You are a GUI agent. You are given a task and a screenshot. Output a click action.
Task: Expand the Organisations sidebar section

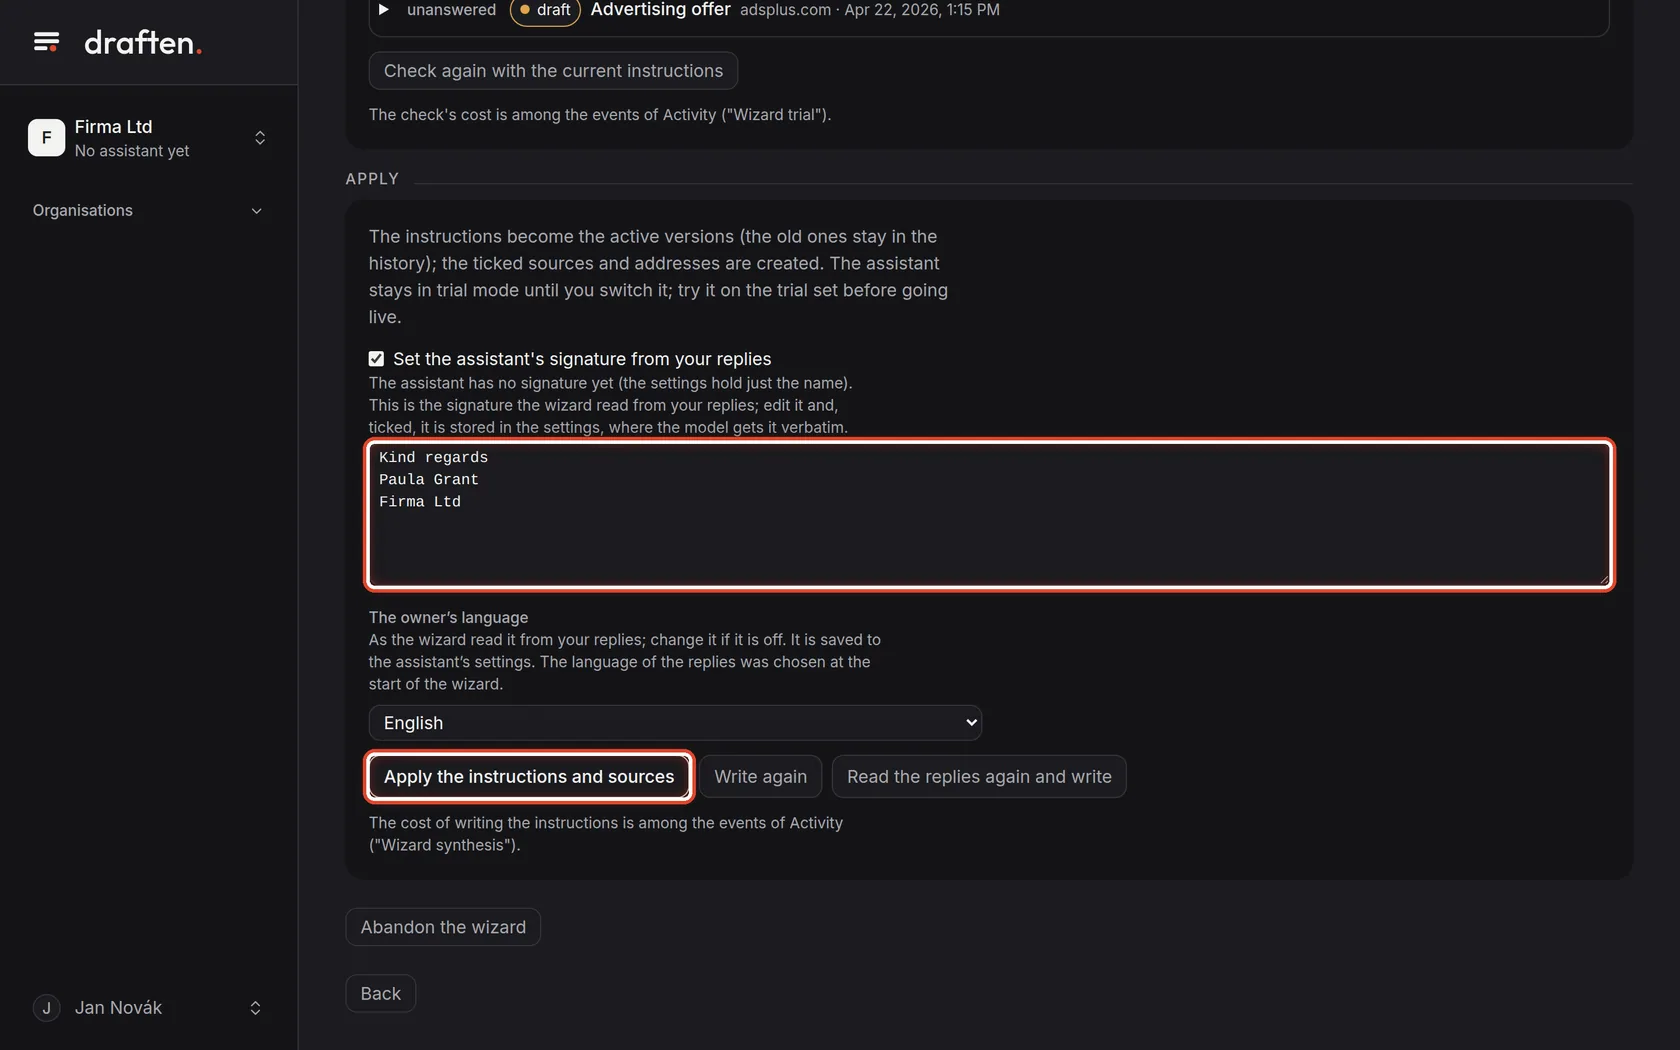tap(148, 210)
